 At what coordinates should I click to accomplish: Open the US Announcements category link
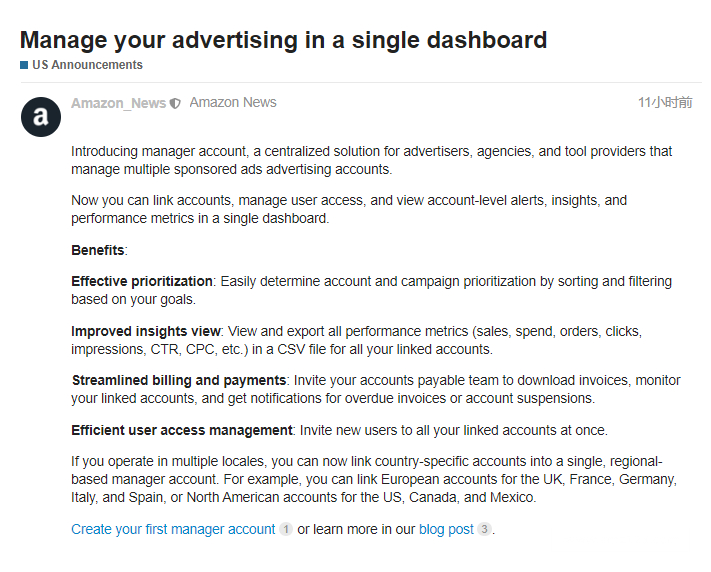[x=87, y=65]
